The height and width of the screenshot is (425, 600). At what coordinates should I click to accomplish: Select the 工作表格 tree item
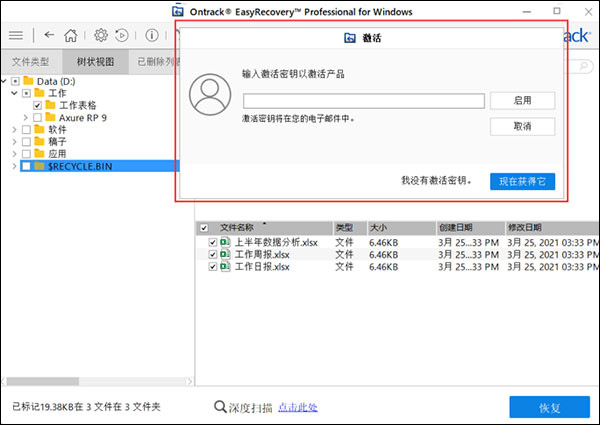(78, 105)
